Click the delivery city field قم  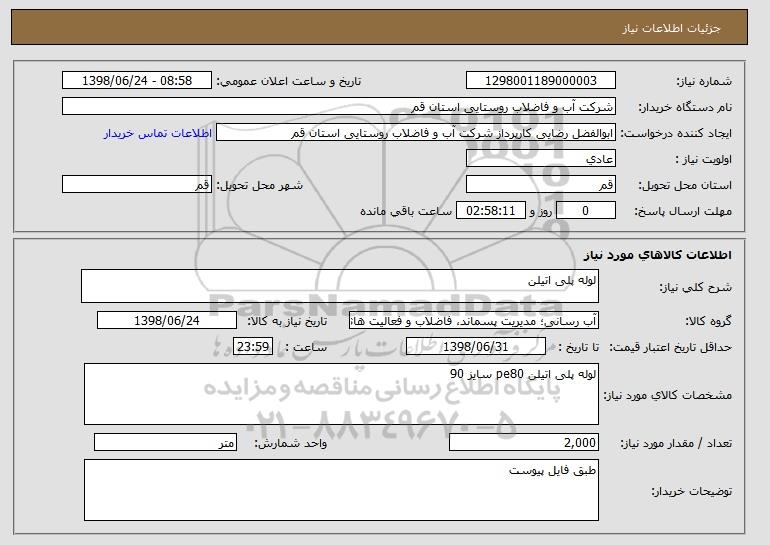pyautogui.click(x=137, y=185)
